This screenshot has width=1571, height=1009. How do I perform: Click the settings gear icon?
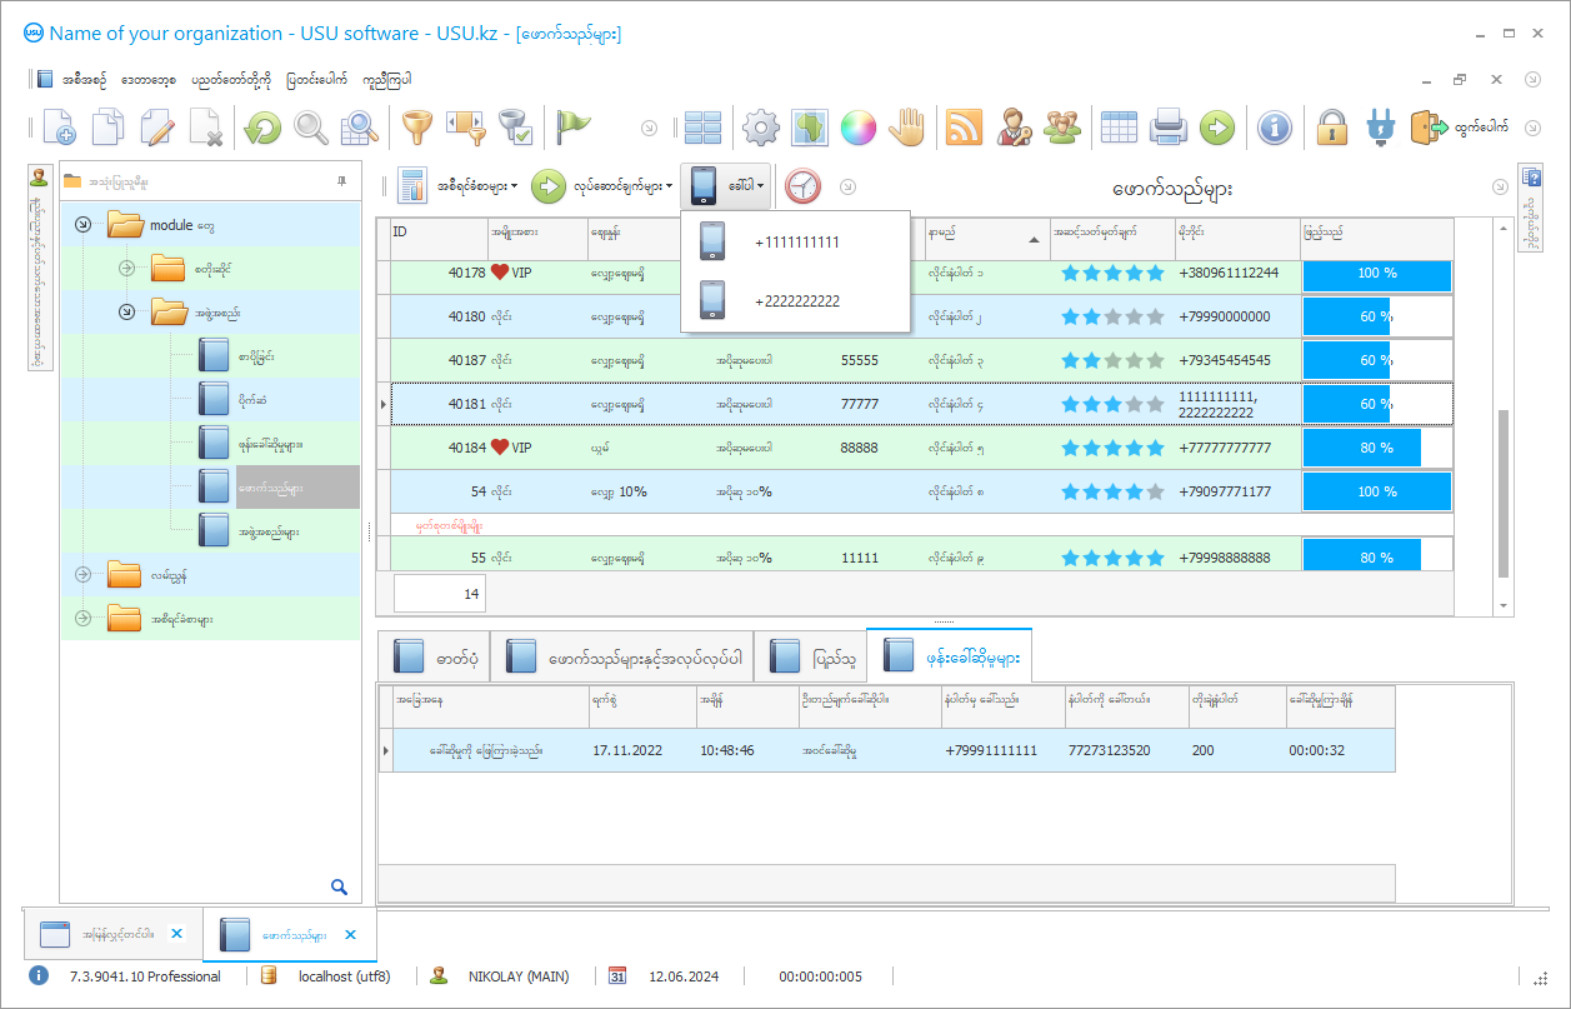pos(760,128)
